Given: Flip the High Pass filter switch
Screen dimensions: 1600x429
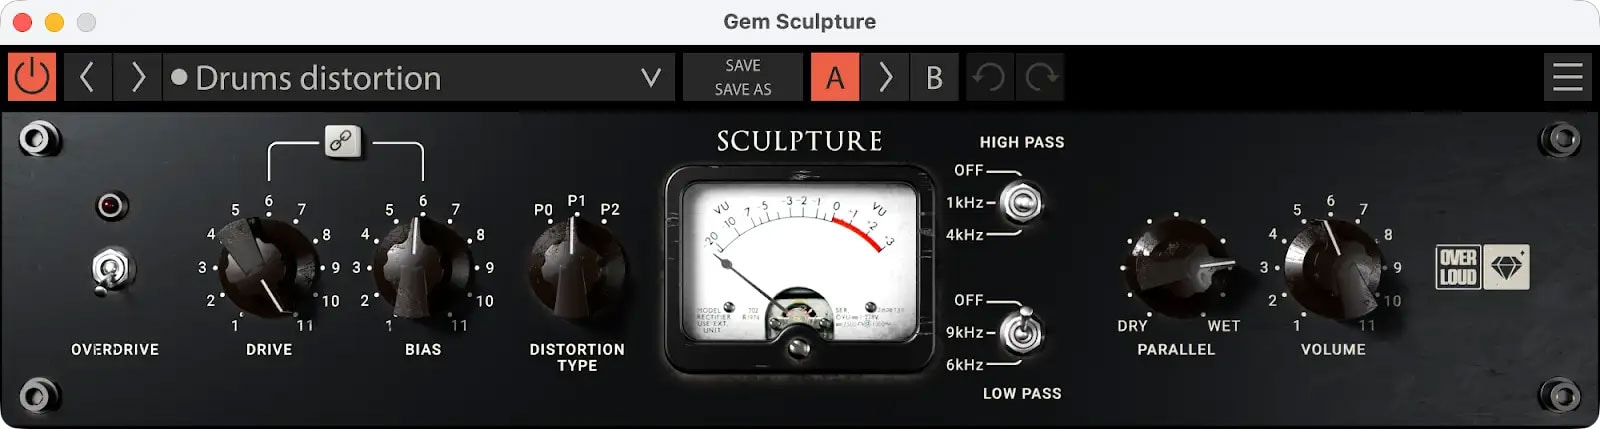Looking at the screenshot, I should point(1021,203).
